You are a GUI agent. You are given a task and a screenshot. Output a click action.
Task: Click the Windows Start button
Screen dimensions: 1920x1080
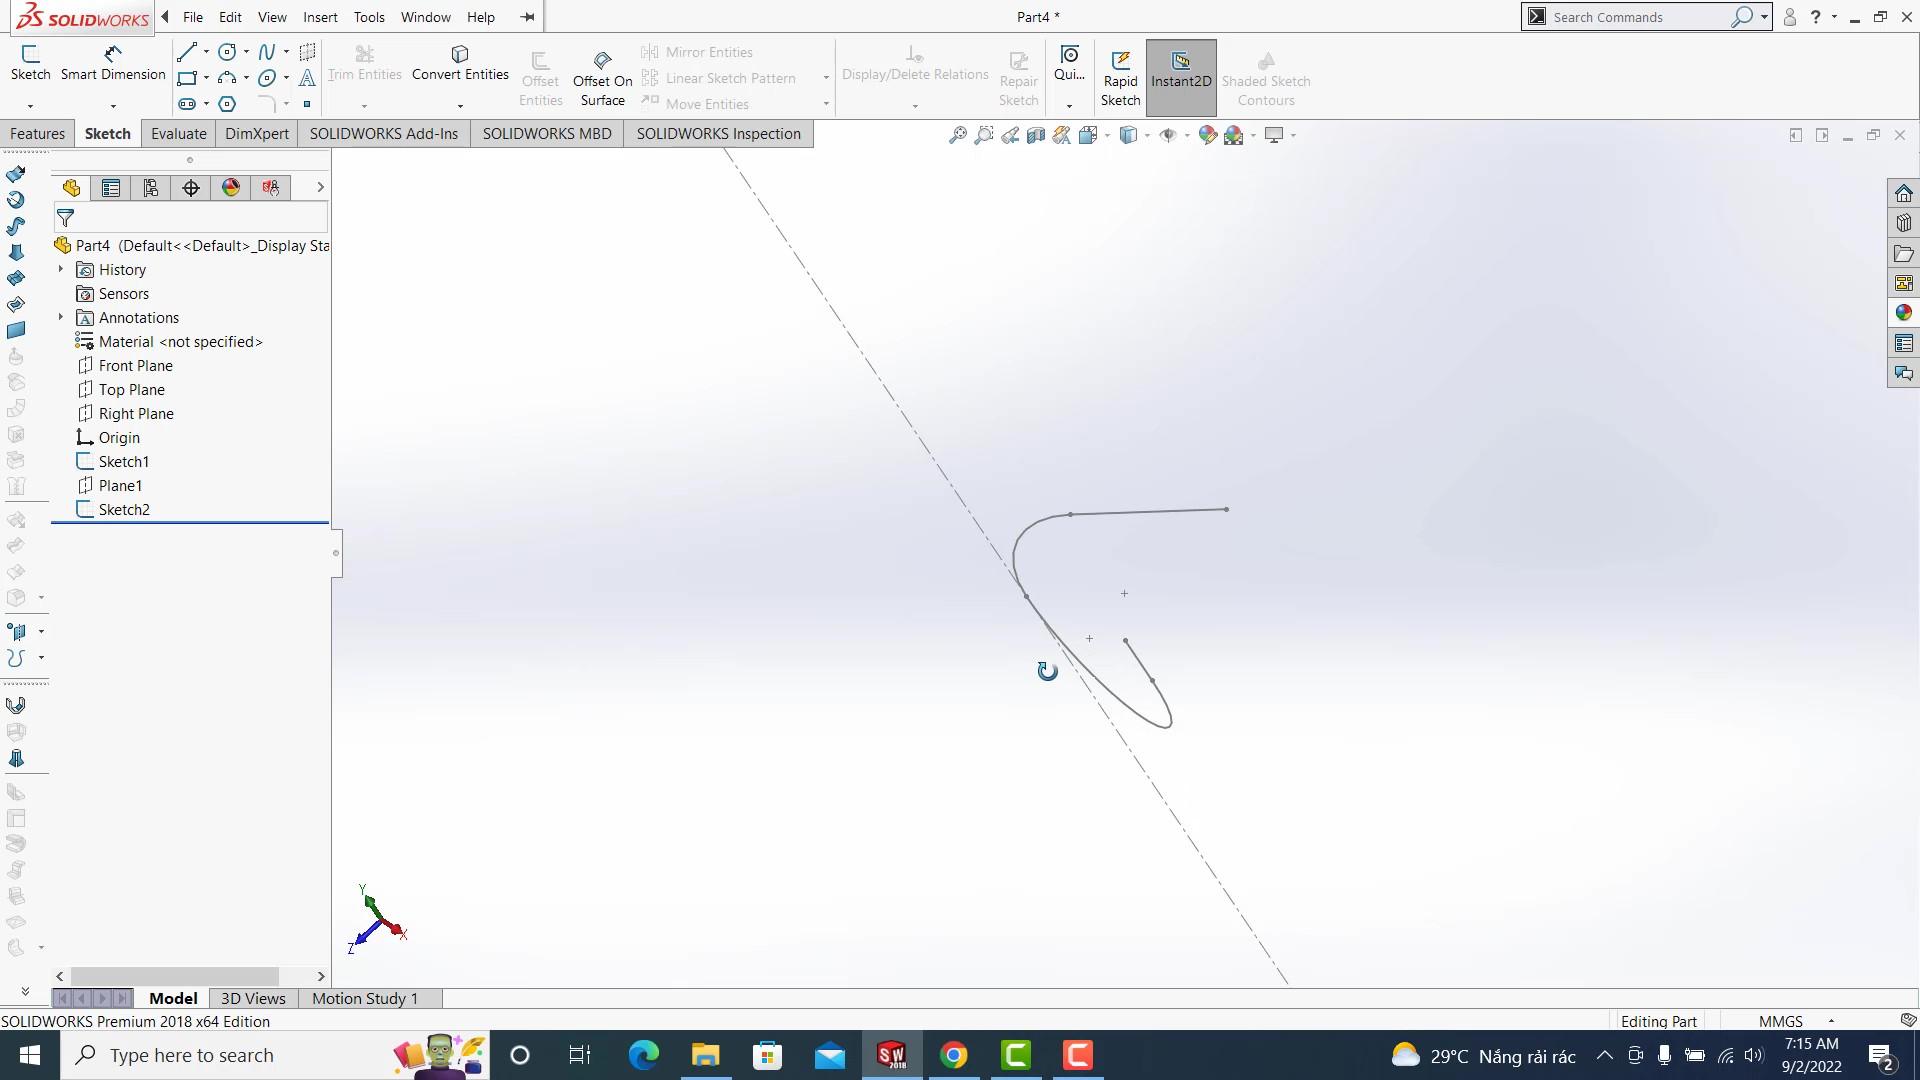30,1055
